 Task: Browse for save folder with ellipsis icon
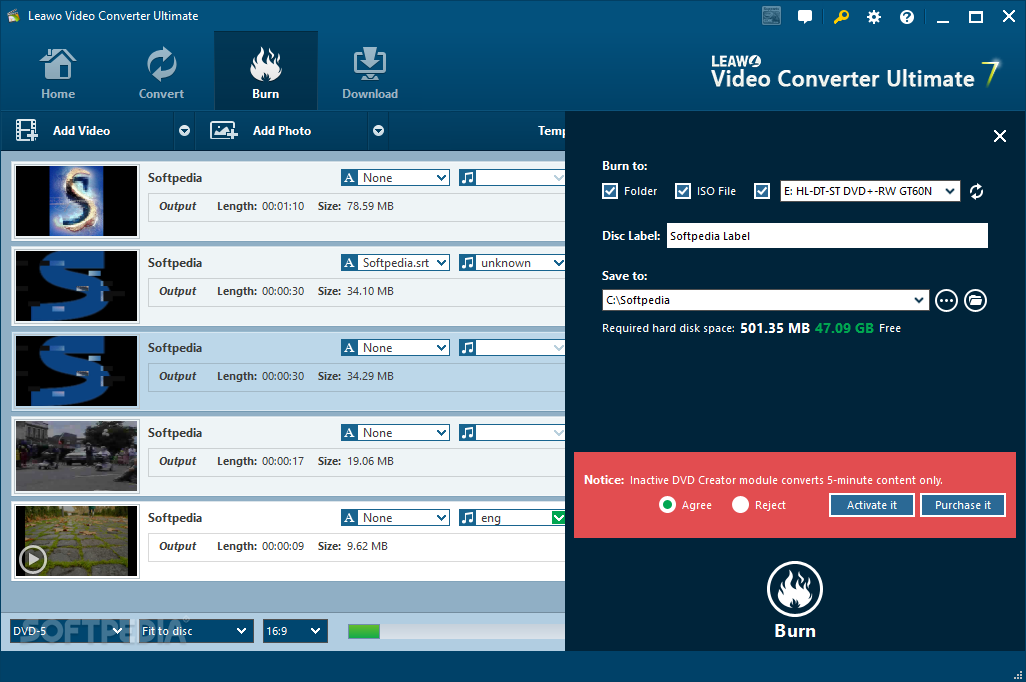[946, 300]
